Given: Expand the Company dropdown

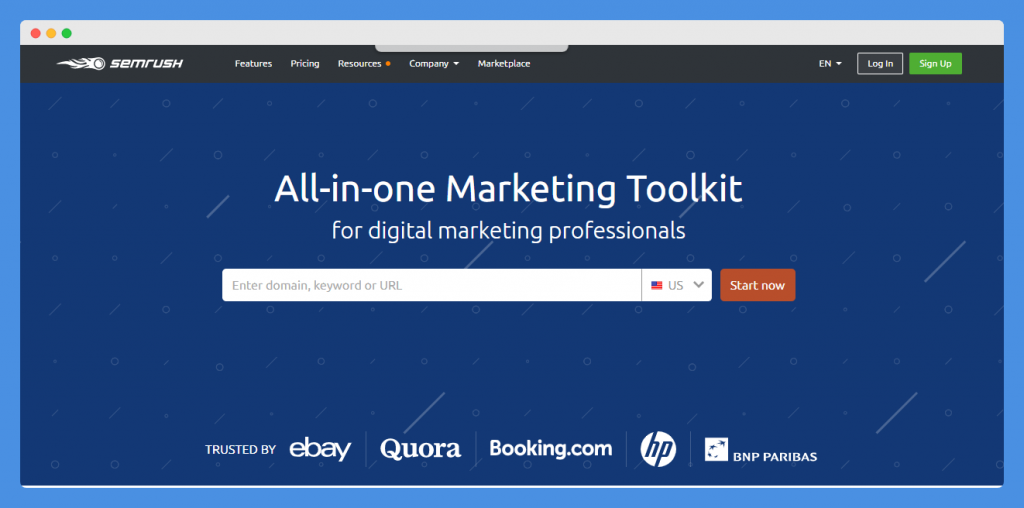Looking at the screenshot, I should click(434, 63).
